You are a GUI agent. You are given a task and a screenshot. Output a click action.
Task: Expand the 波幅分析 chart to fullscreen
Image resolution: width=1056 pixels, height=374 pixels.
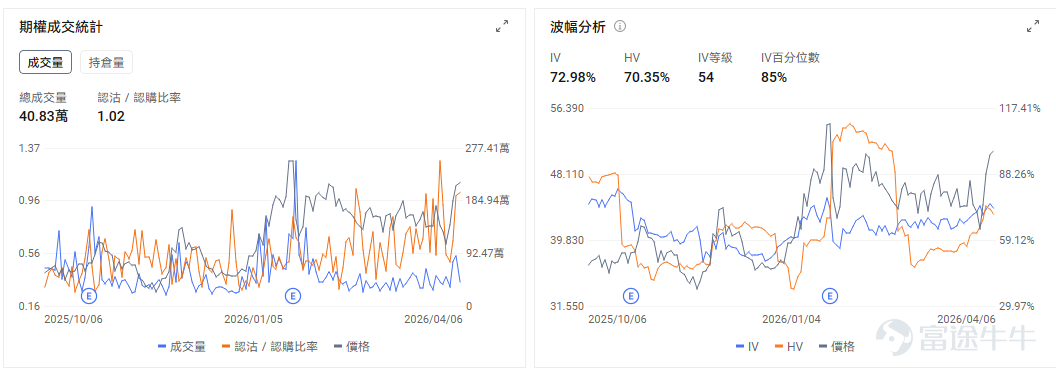(x=1032, y=27)
